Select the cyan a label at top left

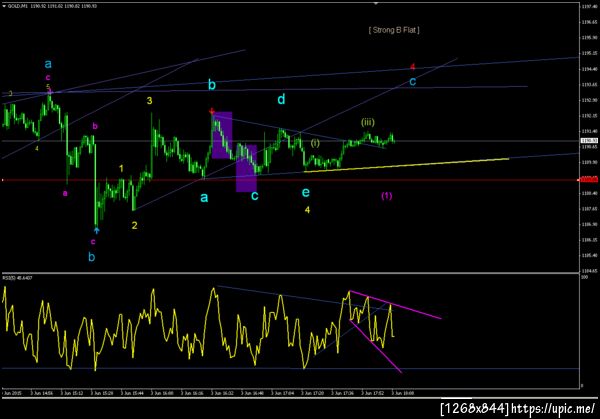tap(48, 64)
